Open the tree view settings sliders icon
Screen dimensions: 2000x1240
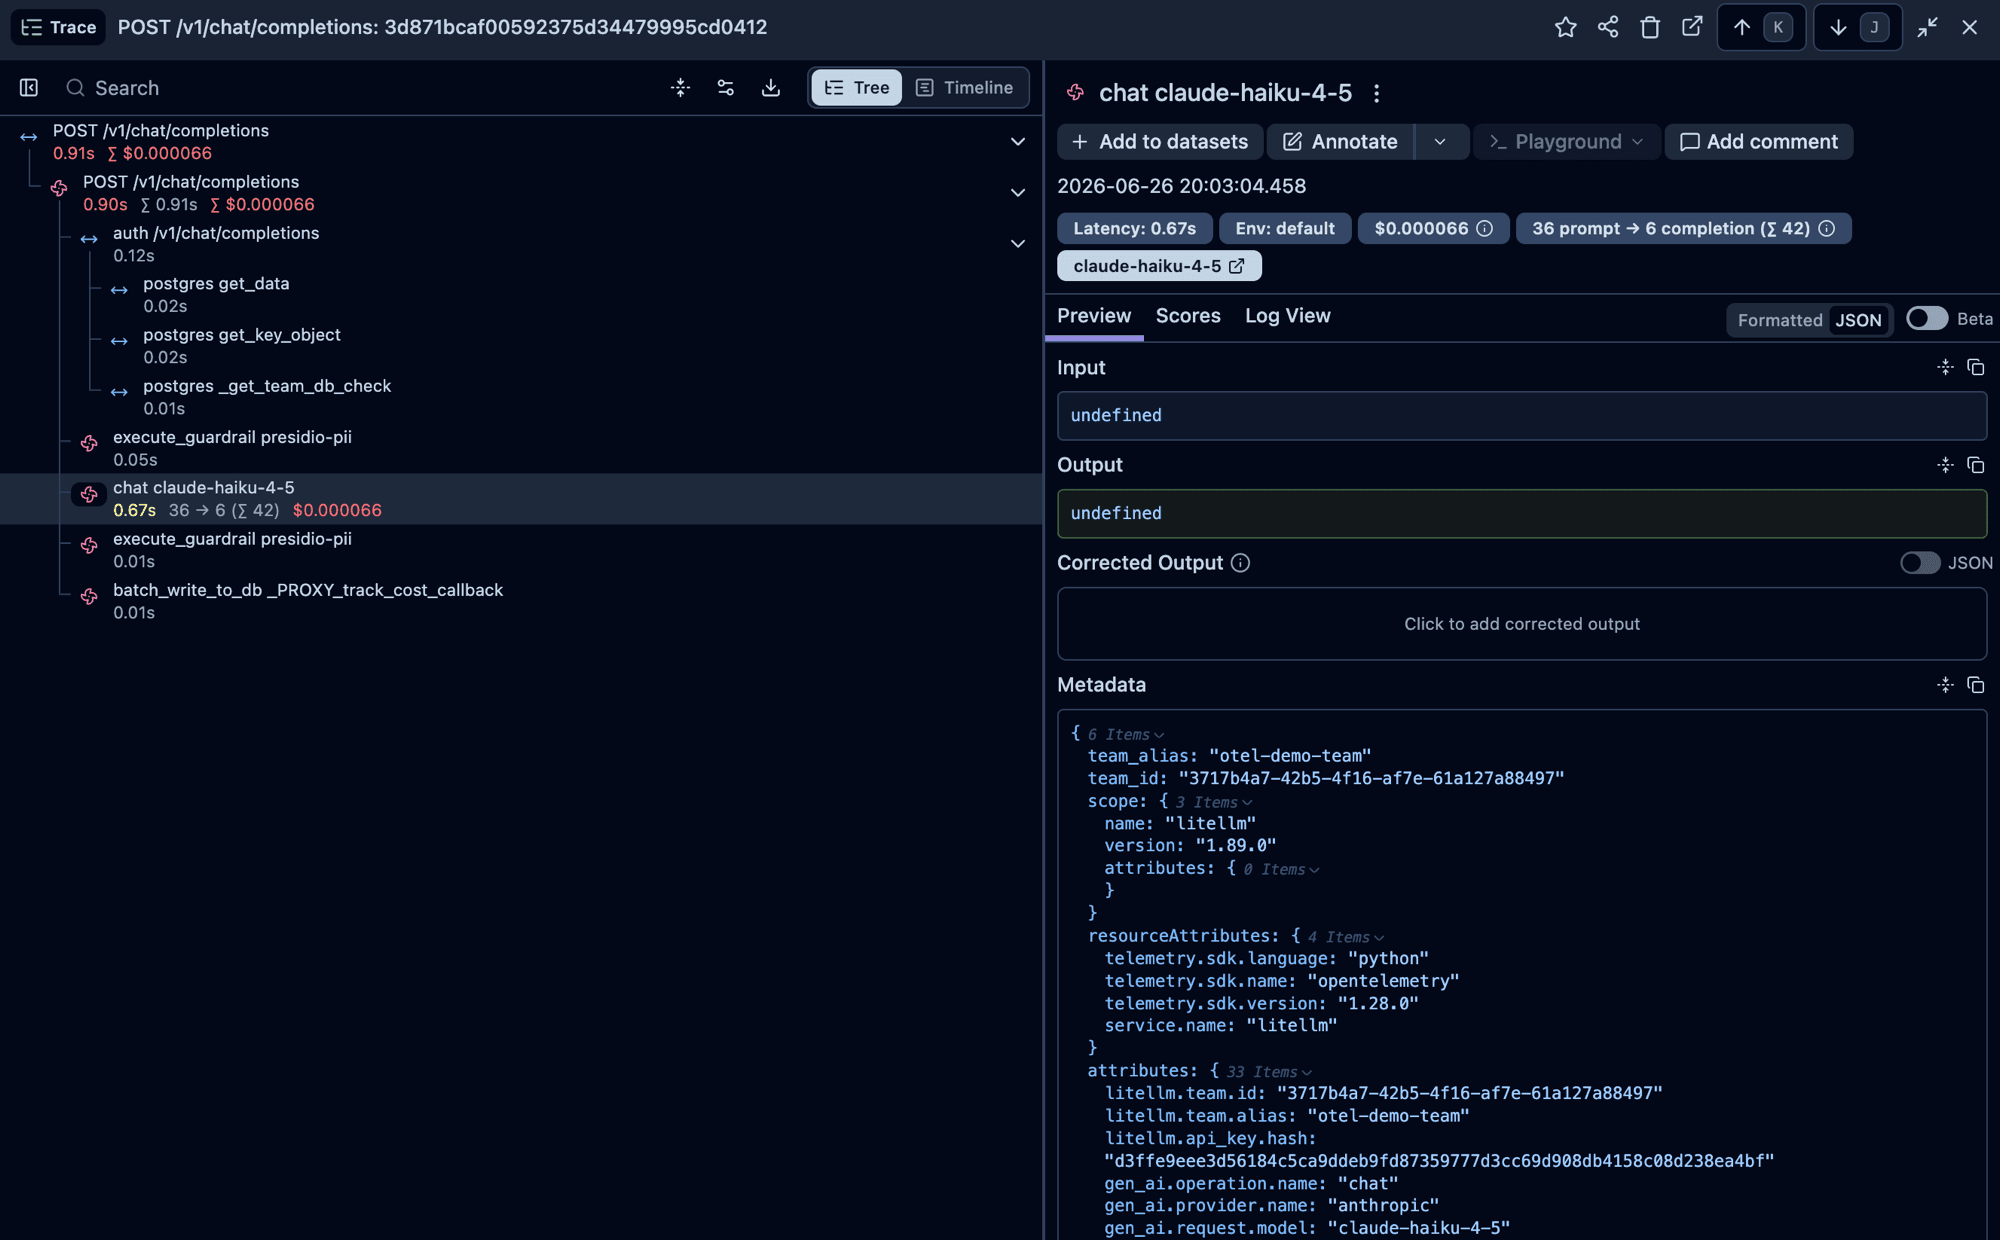726,88
